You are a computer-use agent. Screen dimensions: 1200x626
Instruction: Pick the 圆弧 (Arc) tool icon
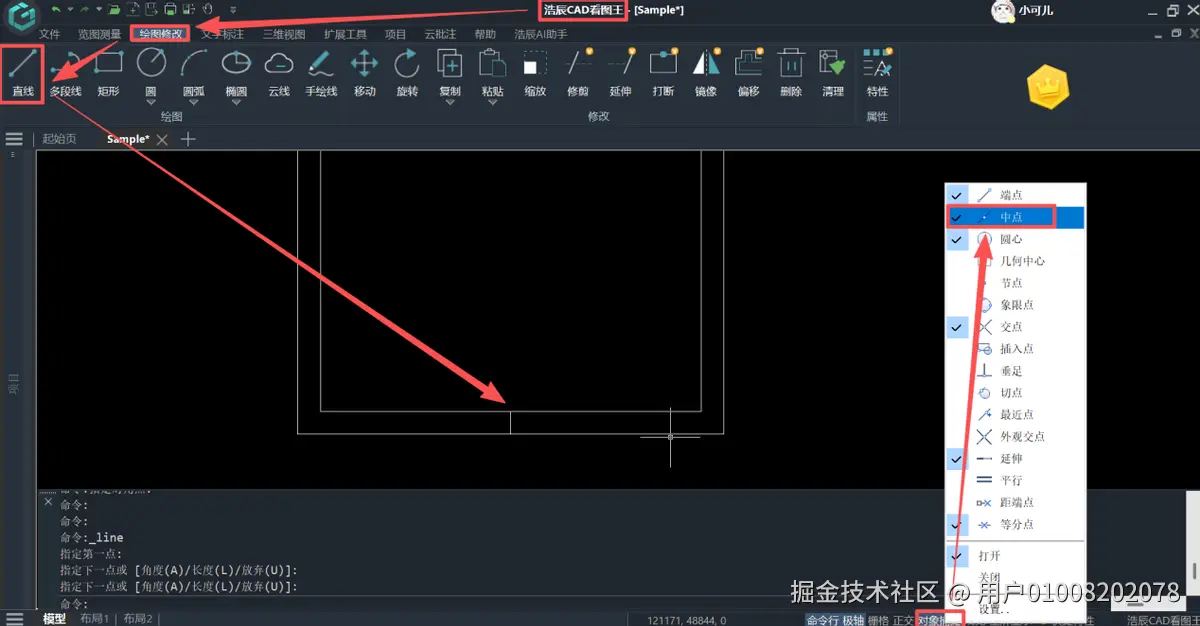193,64
